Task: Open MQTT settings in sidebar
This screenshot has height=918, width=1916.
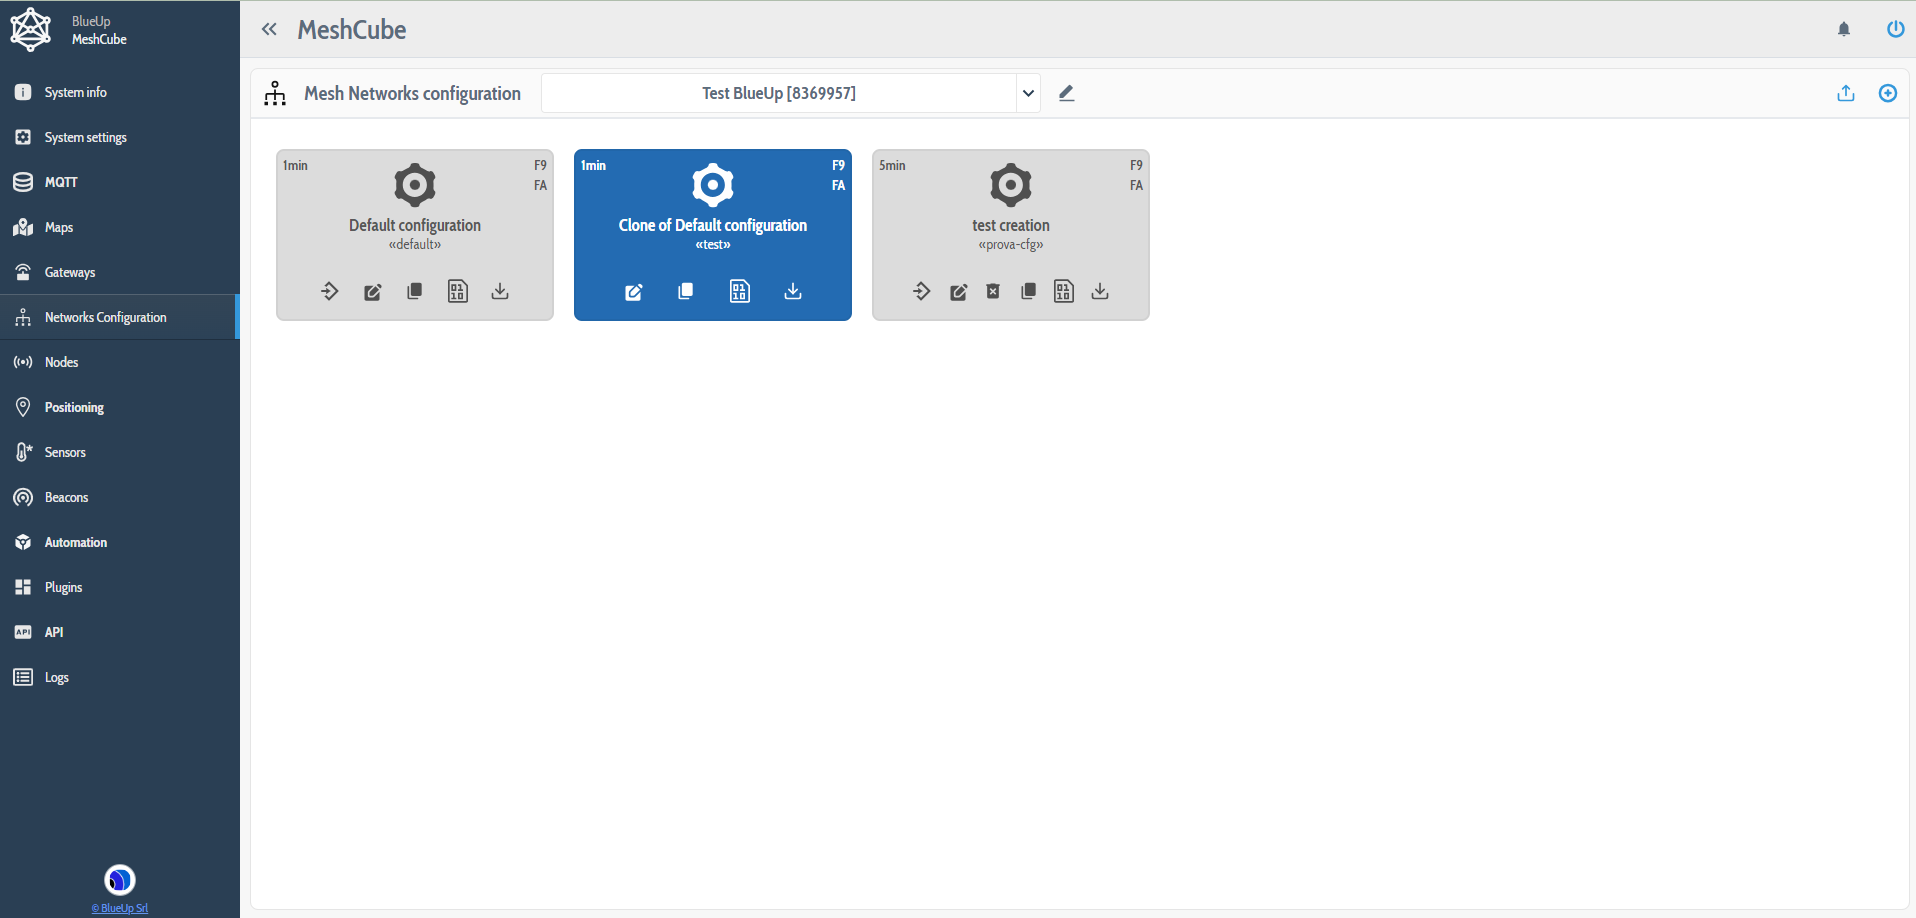Action: click(x=60, y=182)
